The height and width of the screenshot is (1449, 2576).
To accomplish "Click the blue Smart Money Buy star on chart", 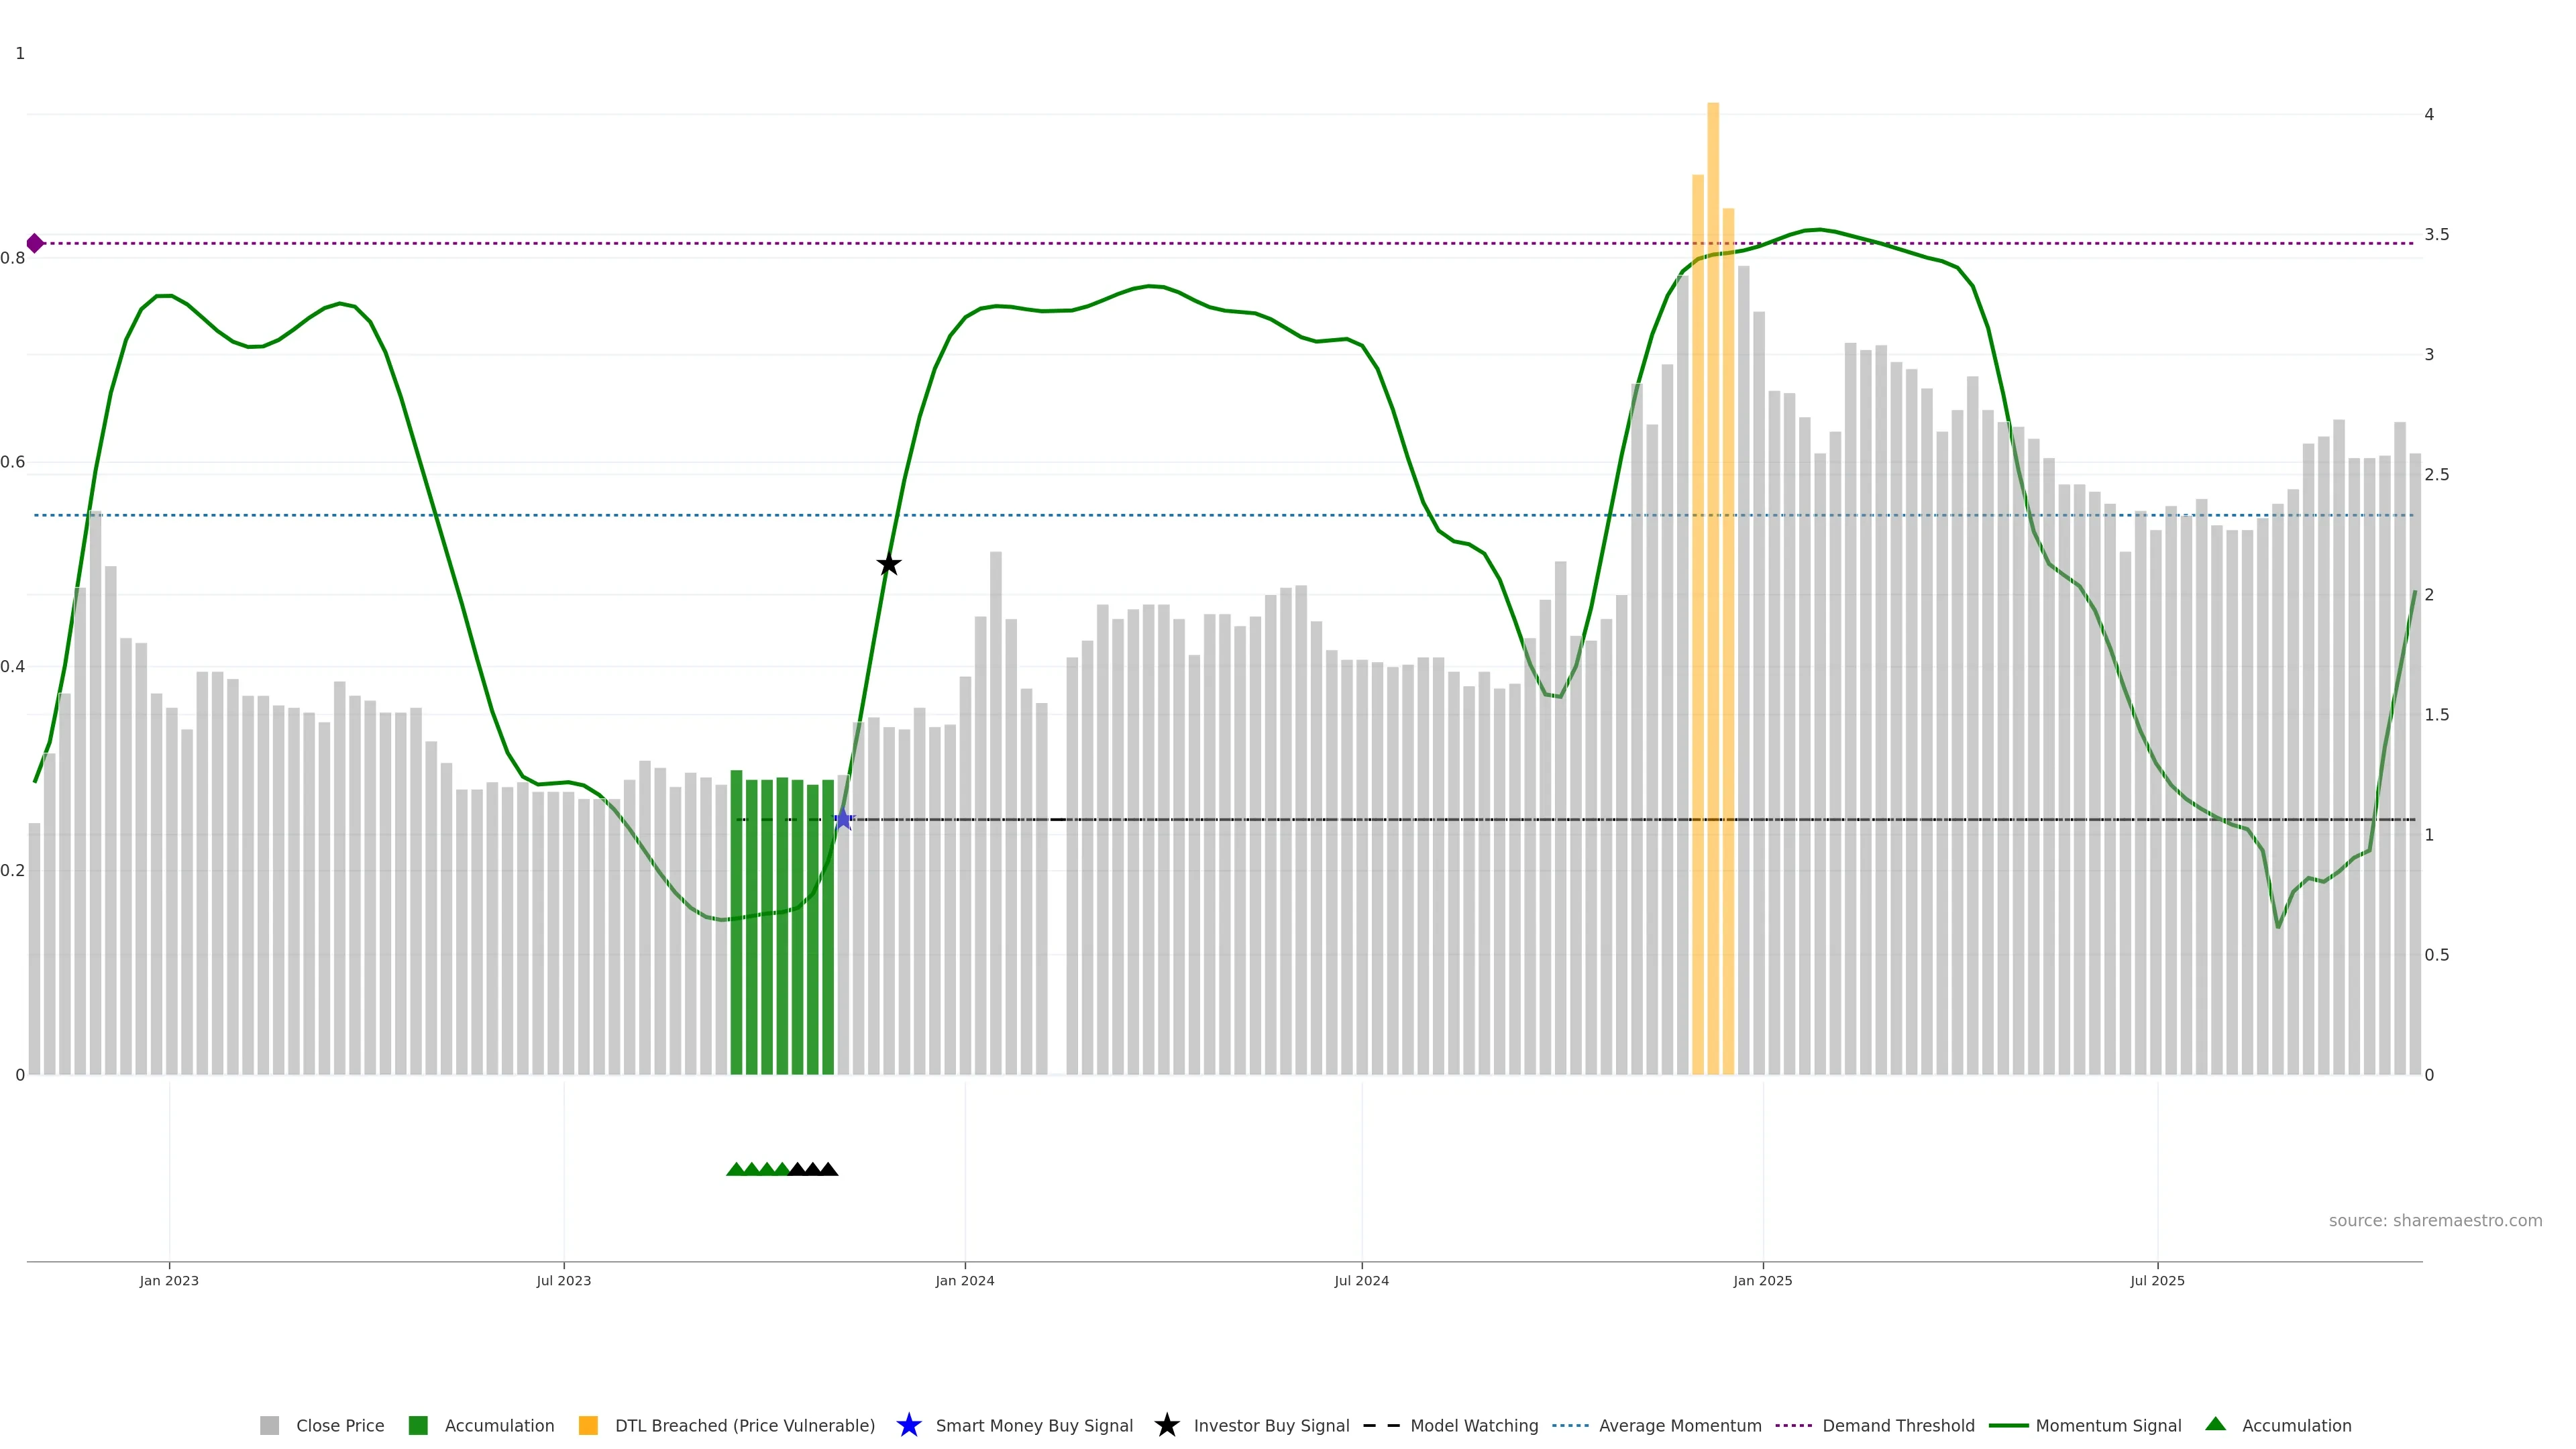I will point(843,819).
